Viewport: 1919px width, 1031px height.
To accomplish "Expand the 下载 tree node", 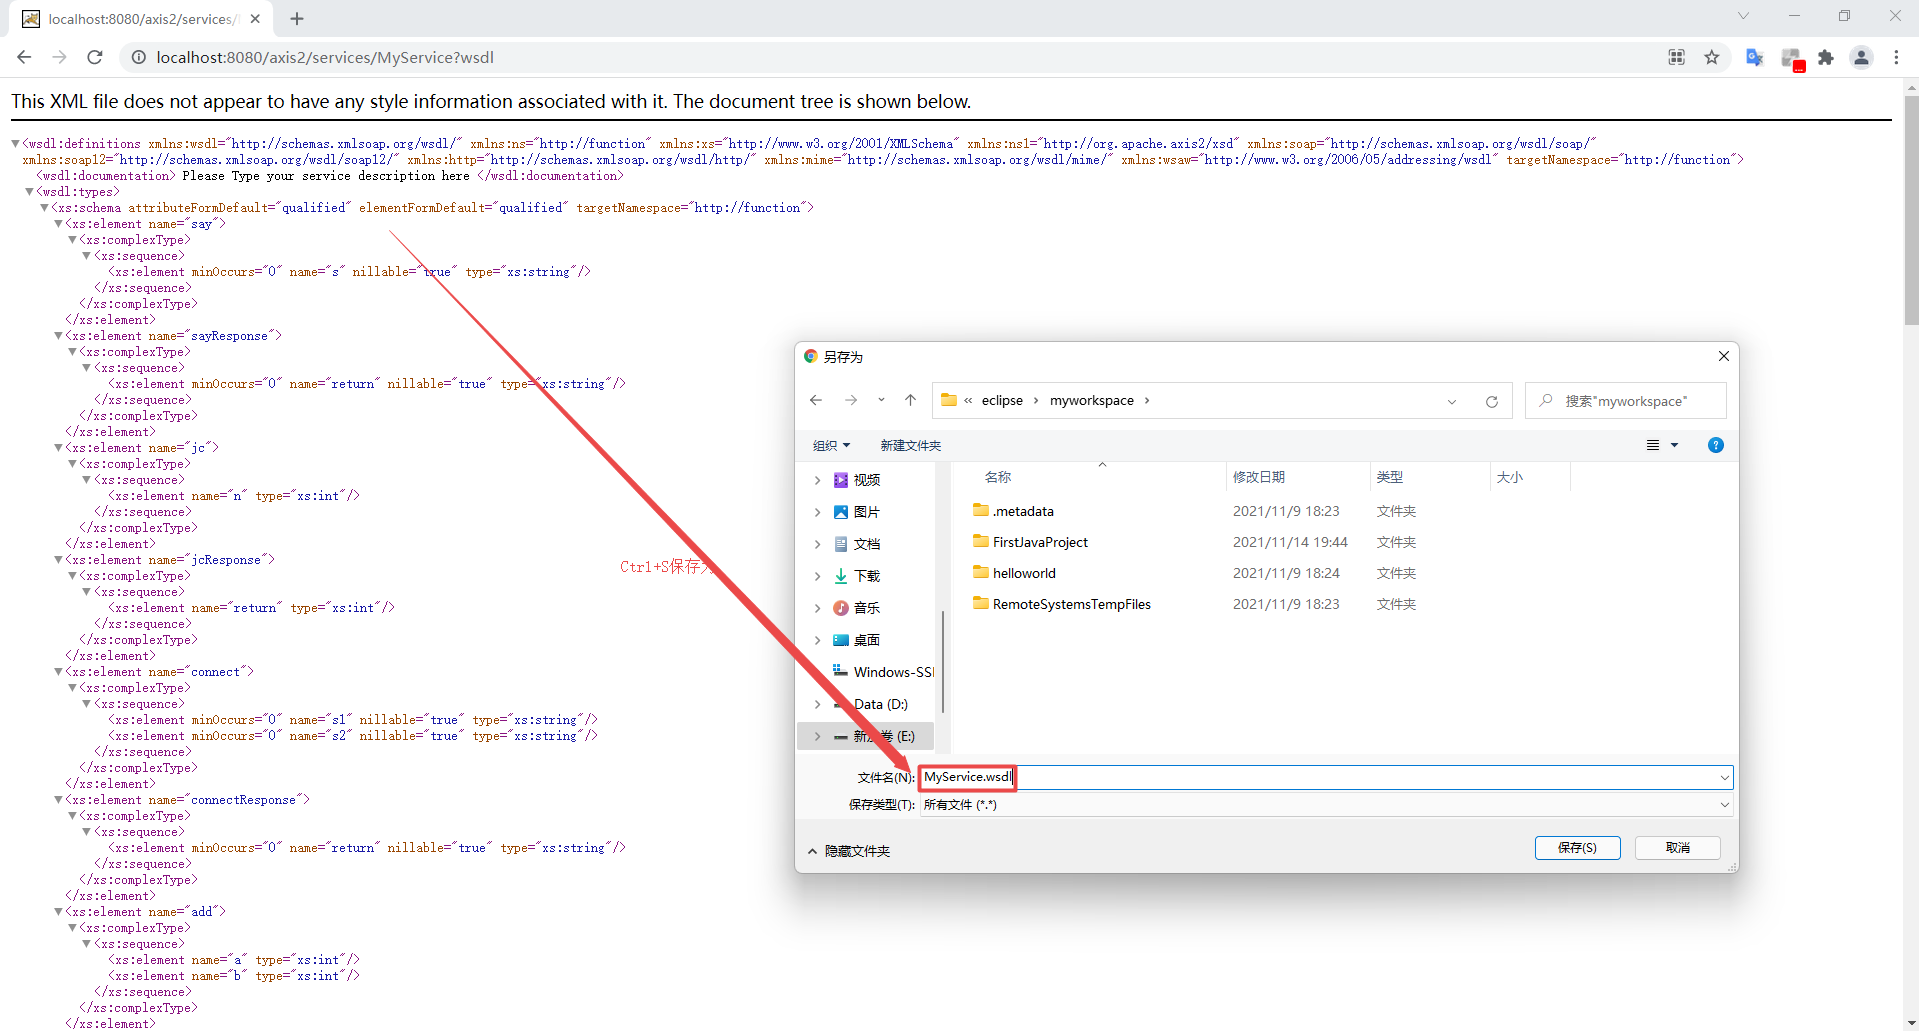I will pos(817,576).
